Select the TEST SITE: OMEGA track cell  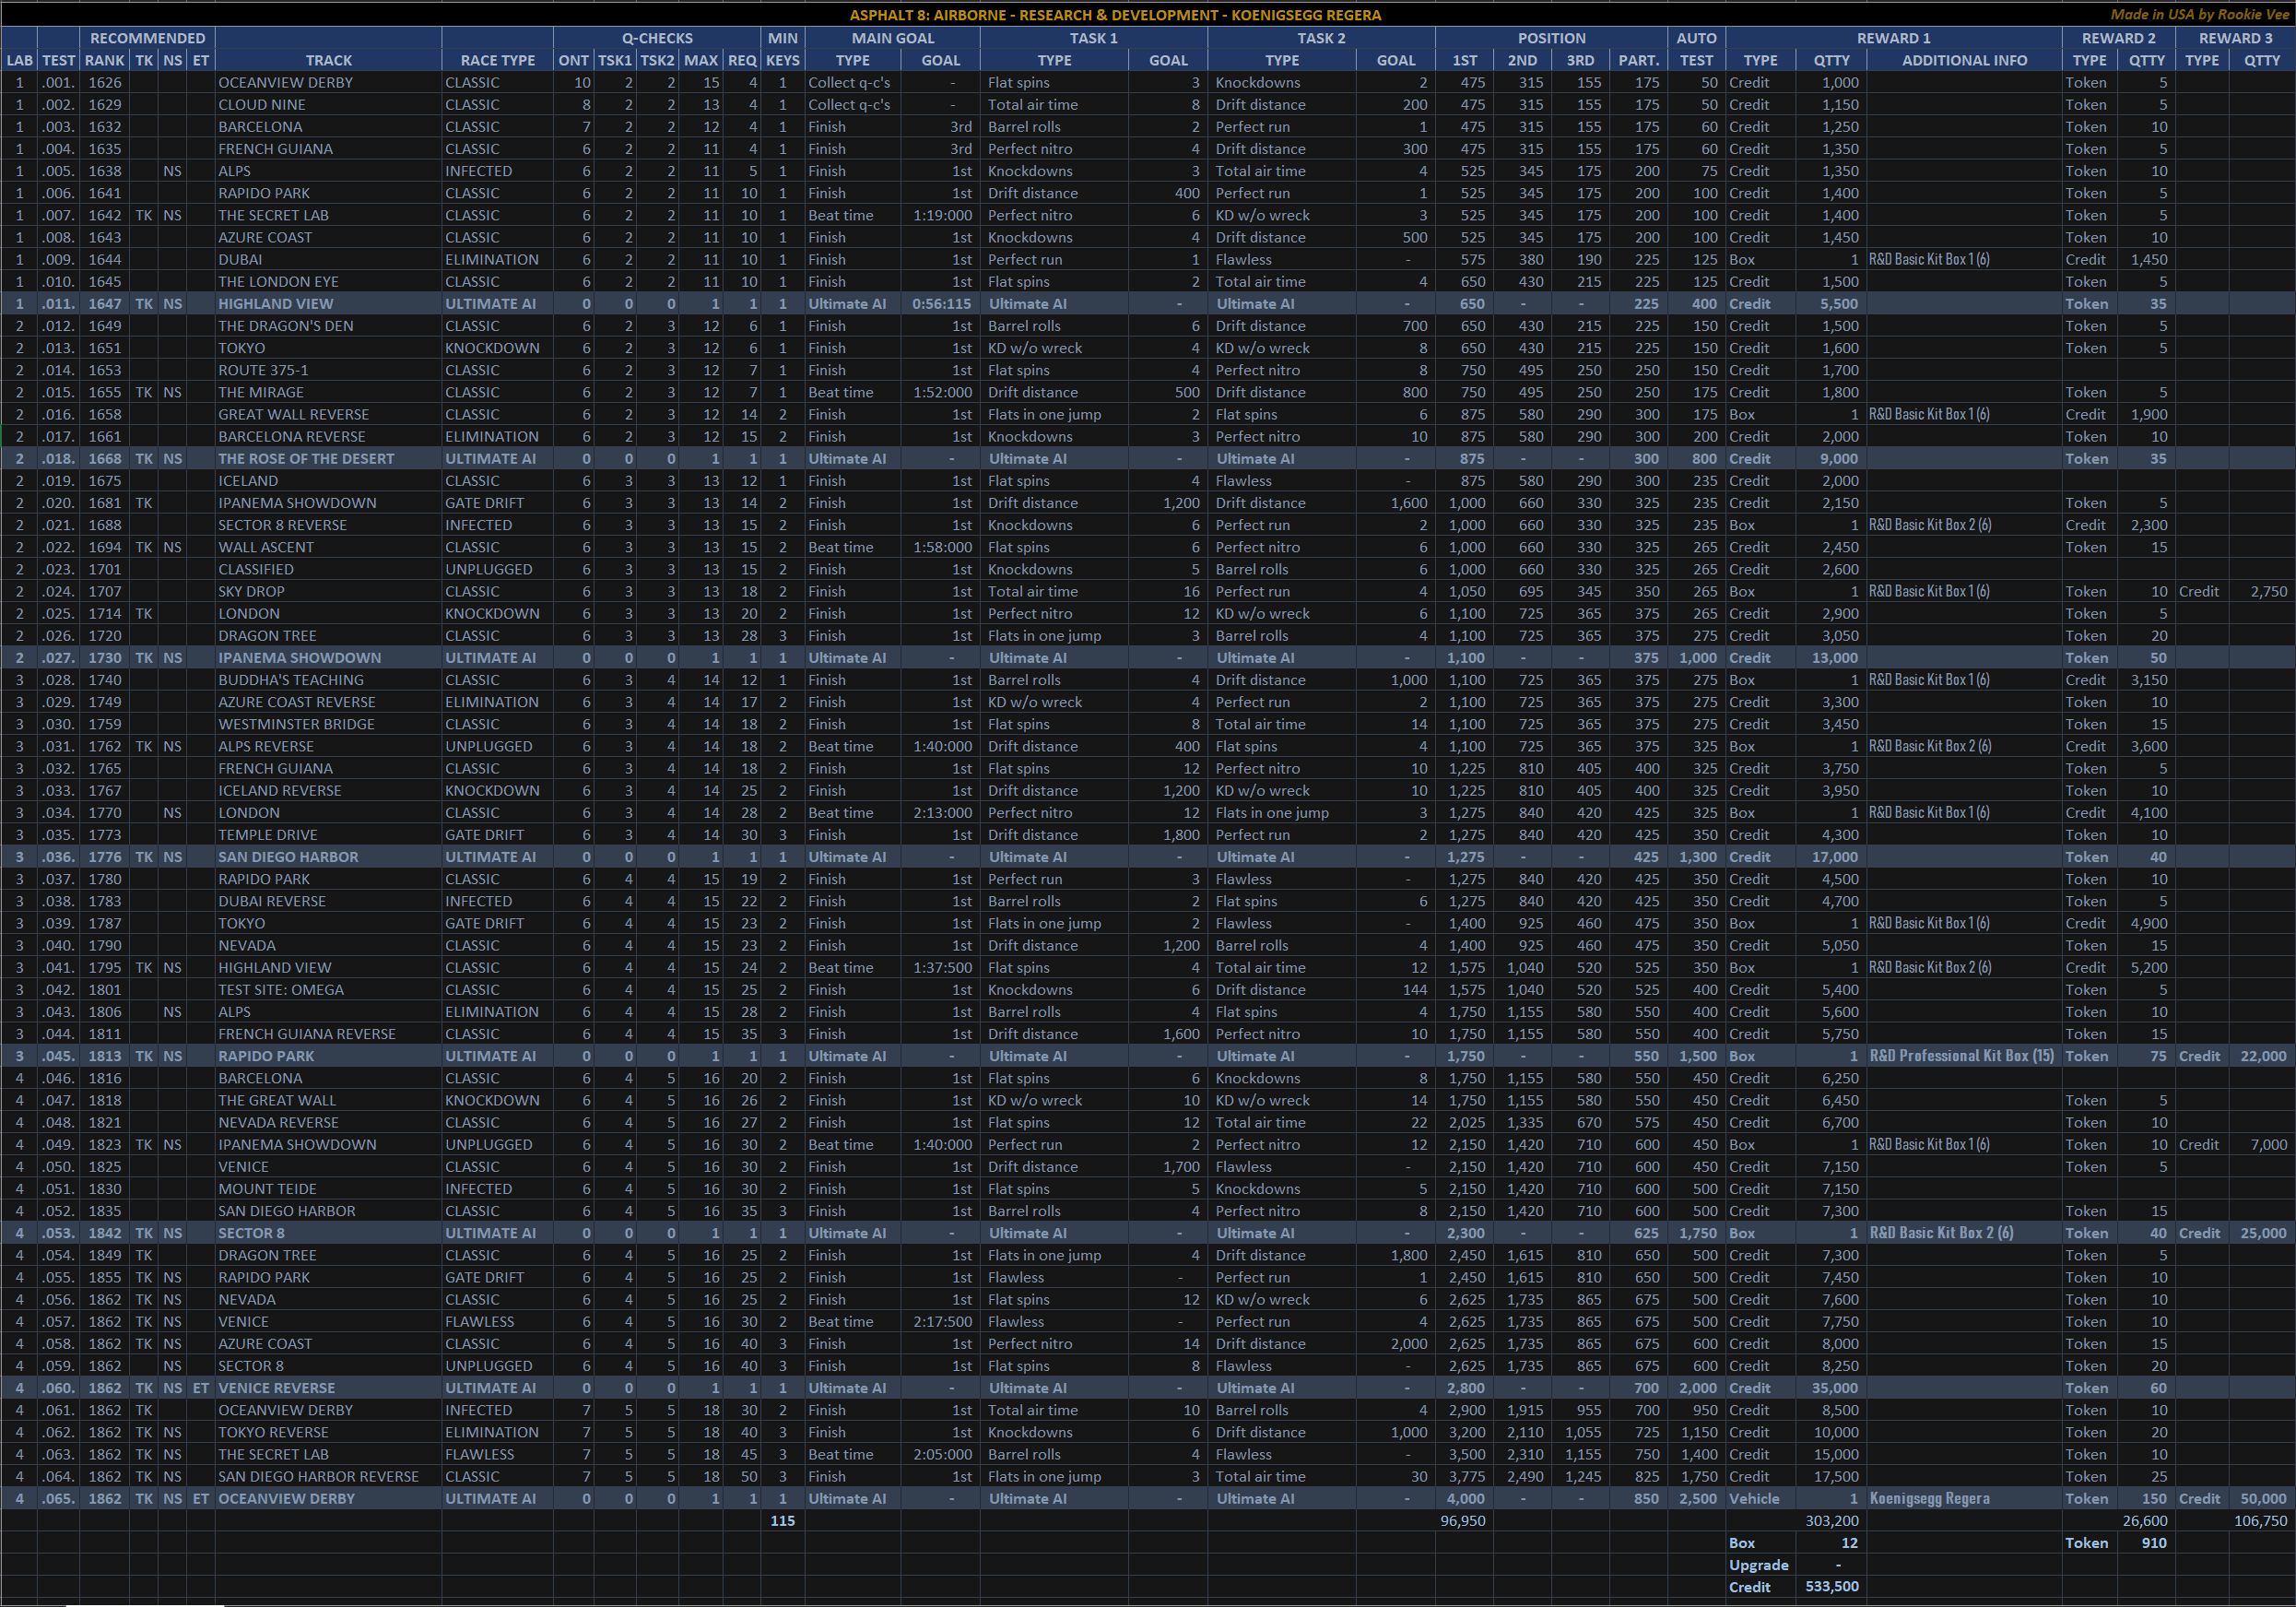point(328,989)
